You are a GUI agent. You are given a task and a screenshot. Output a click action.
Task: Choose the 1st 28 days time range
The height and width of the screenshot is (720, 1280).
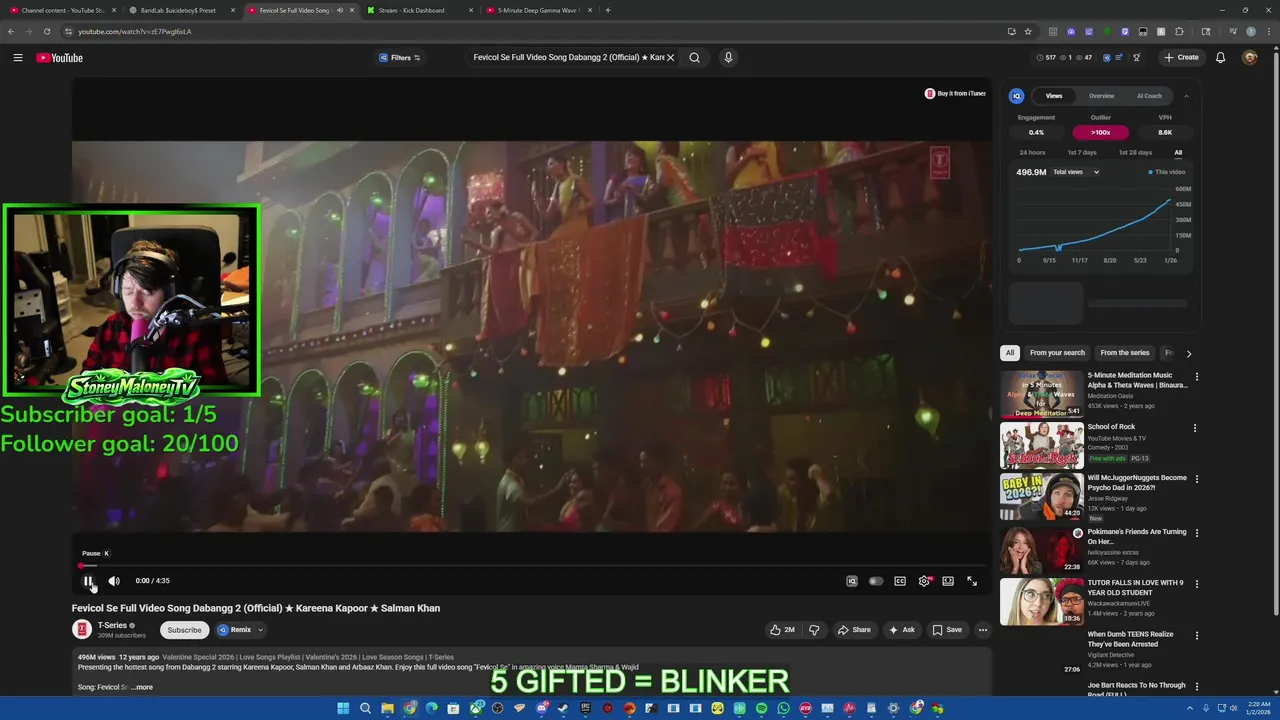[1135, 152]
